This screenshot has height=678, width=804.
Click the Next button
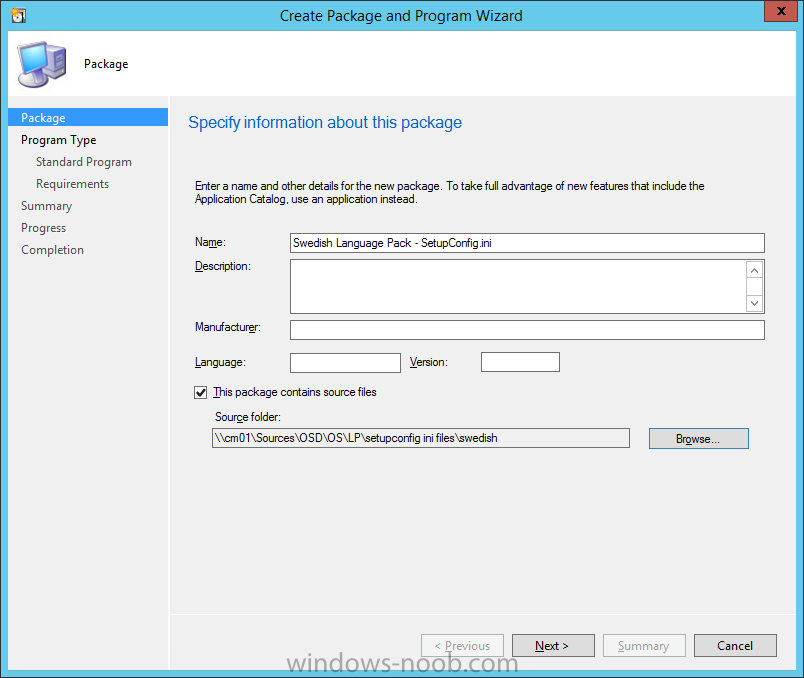click(x=553, y=646)
